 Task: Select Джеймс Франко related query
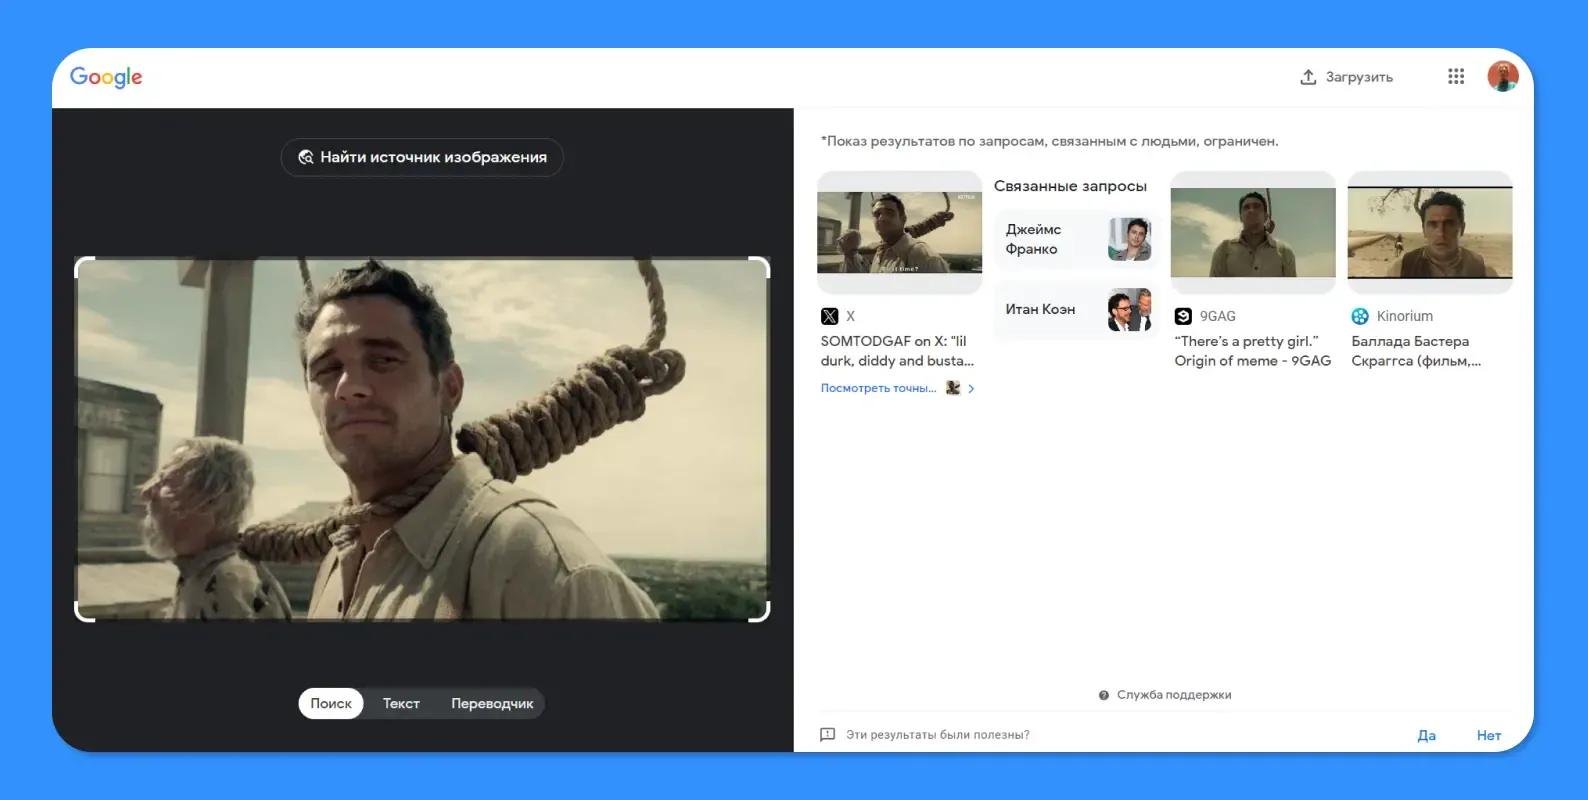(1075, 239)
